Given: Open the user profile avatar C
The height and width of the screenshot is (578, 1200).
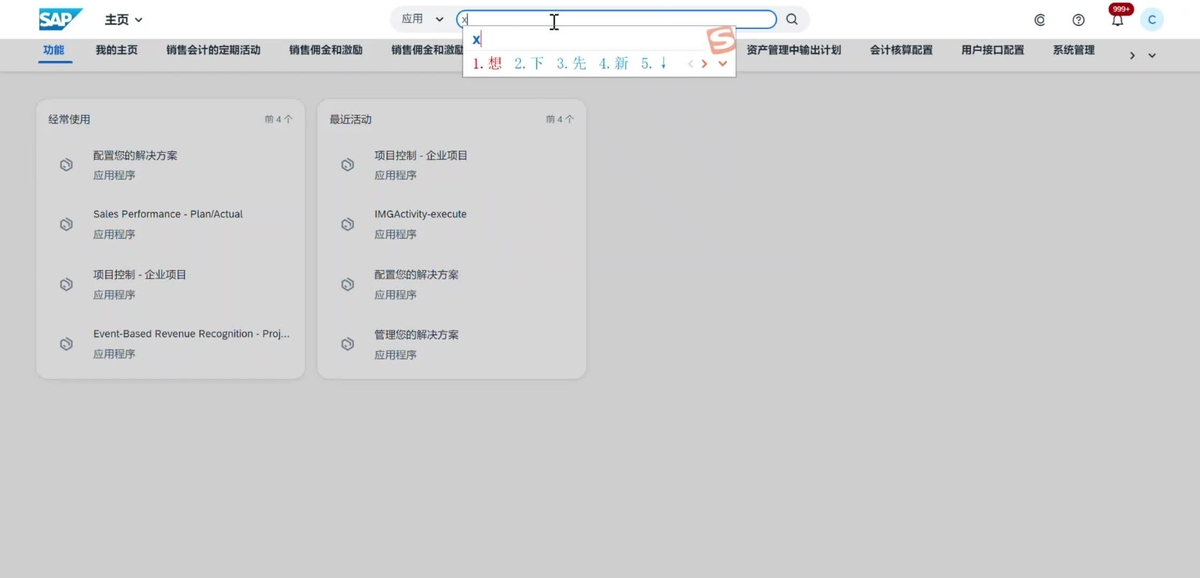Looking at the screenshot, I should pyautogui.click(x=1152, y=20).
